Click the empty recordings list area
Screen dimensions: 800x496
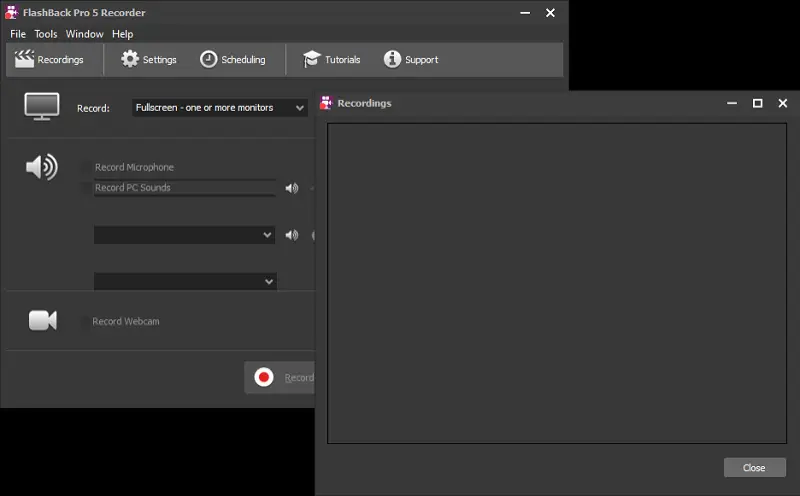[x=557, y=283]
